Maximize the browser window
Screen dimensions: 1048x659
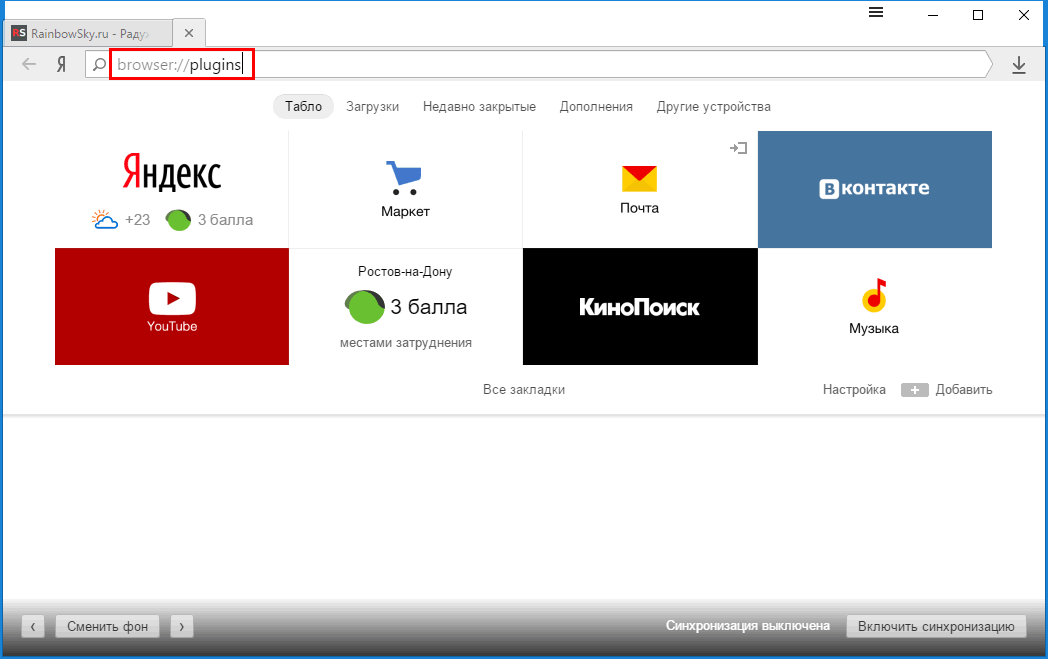click(x=978, y=15)
